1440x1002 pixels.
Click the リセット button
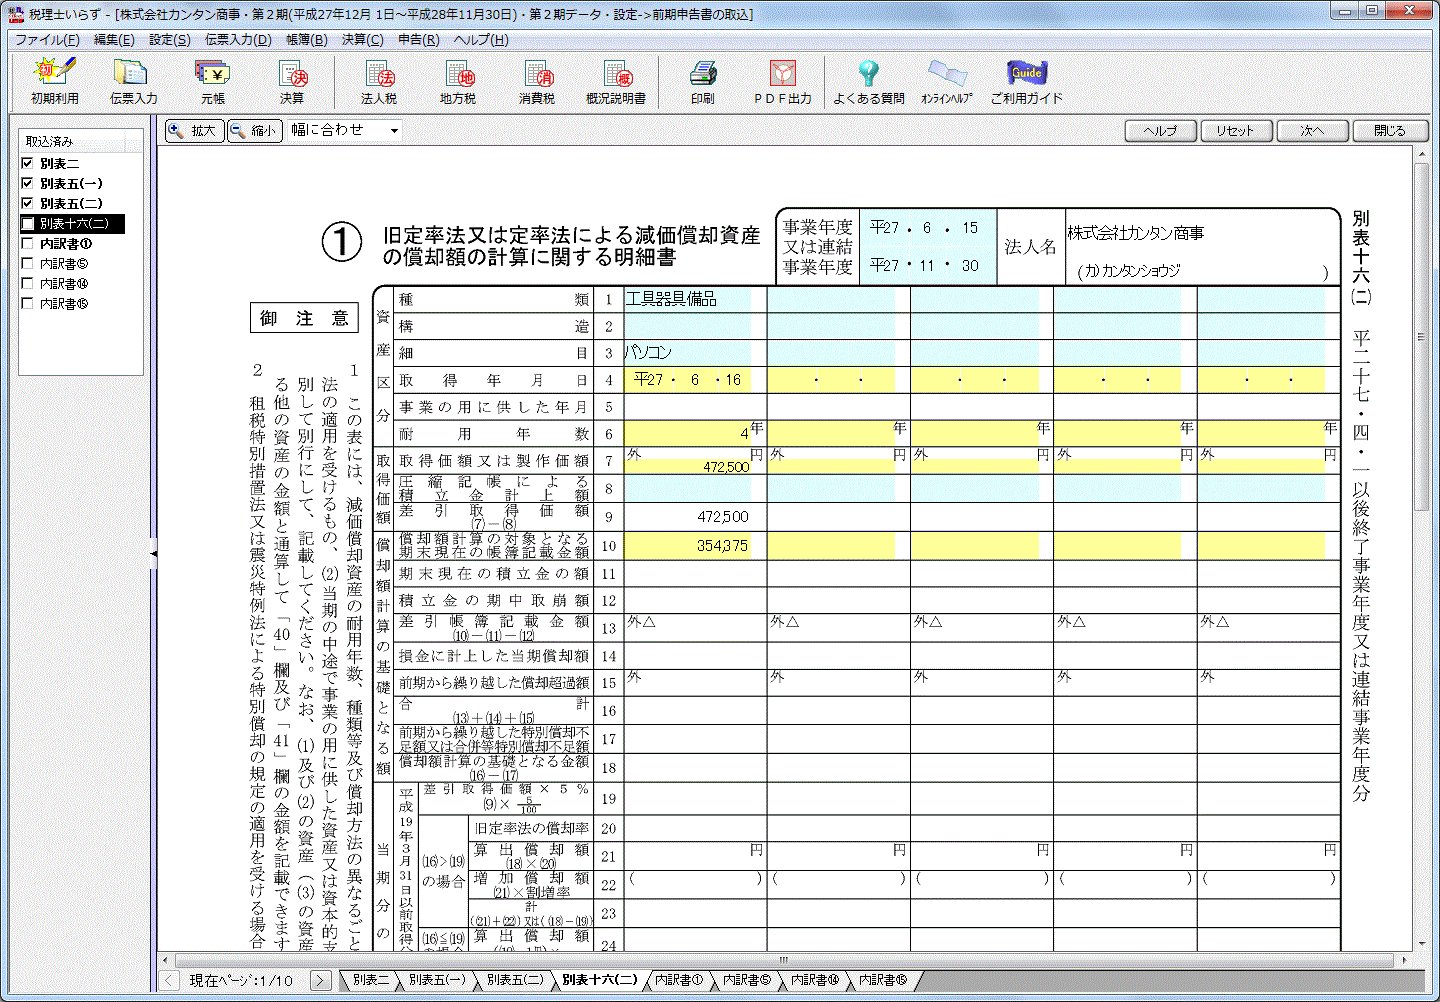click(x=1235, y=131)
